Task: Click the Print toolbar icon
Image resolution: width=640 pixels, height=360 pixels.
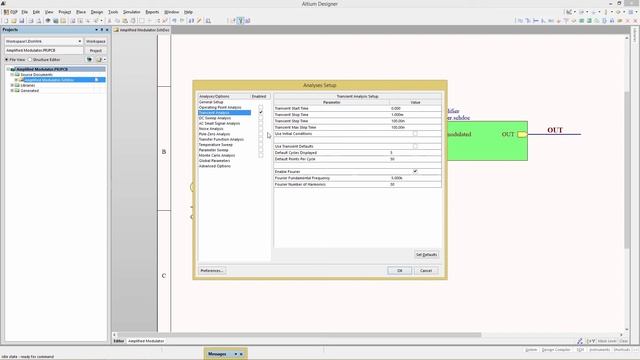Action: [31, 20]
